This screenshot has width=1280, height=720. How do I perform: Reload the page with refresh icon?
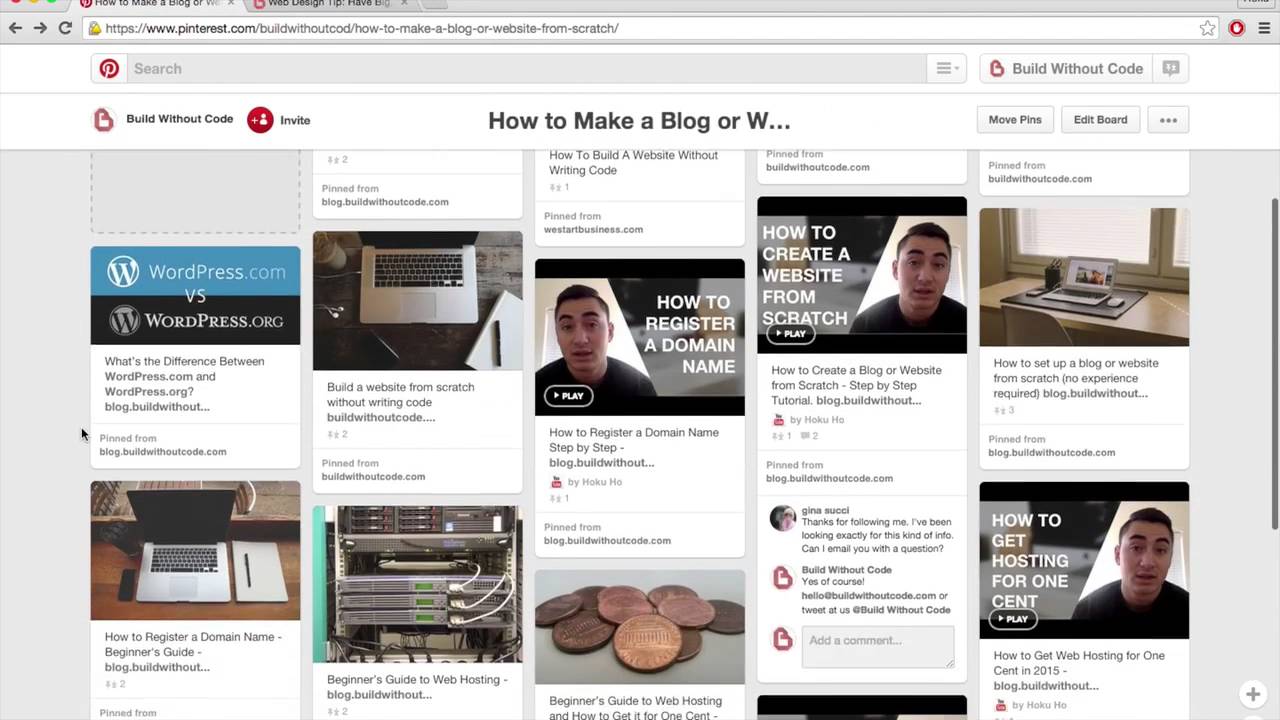coord(65,28)
